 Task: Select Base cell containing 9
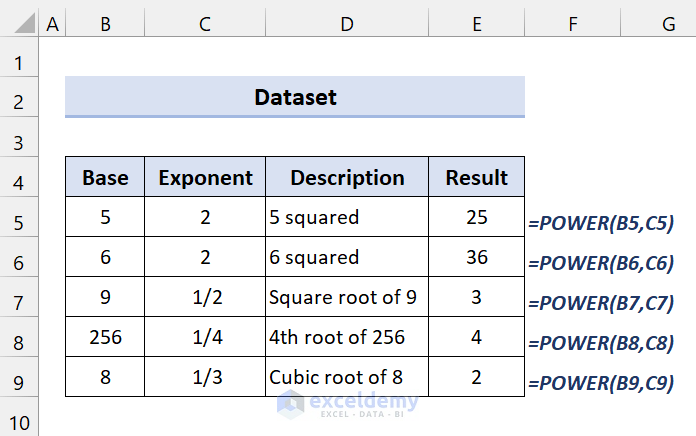click(105, 297)
